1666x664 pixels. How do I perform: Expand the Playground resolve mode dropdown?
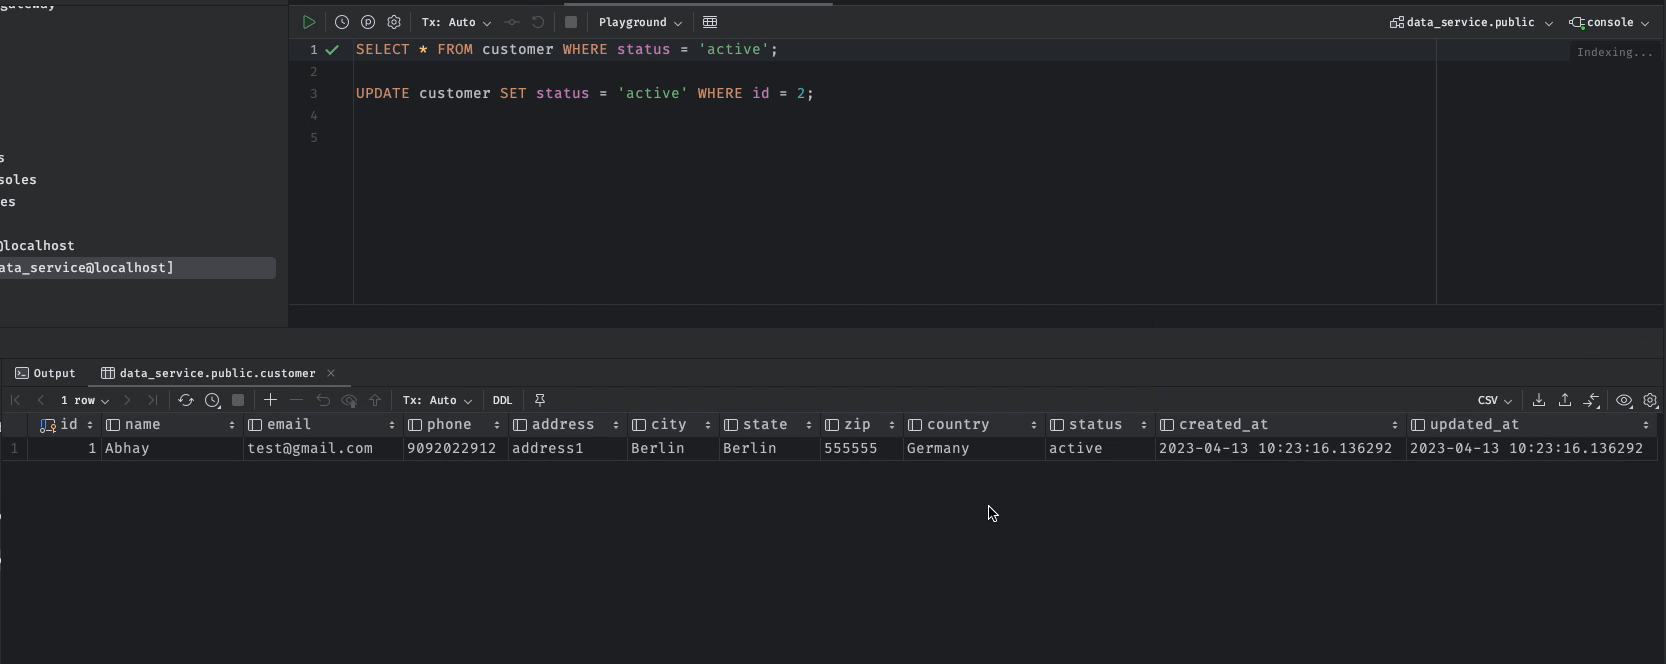coord(640,22)
